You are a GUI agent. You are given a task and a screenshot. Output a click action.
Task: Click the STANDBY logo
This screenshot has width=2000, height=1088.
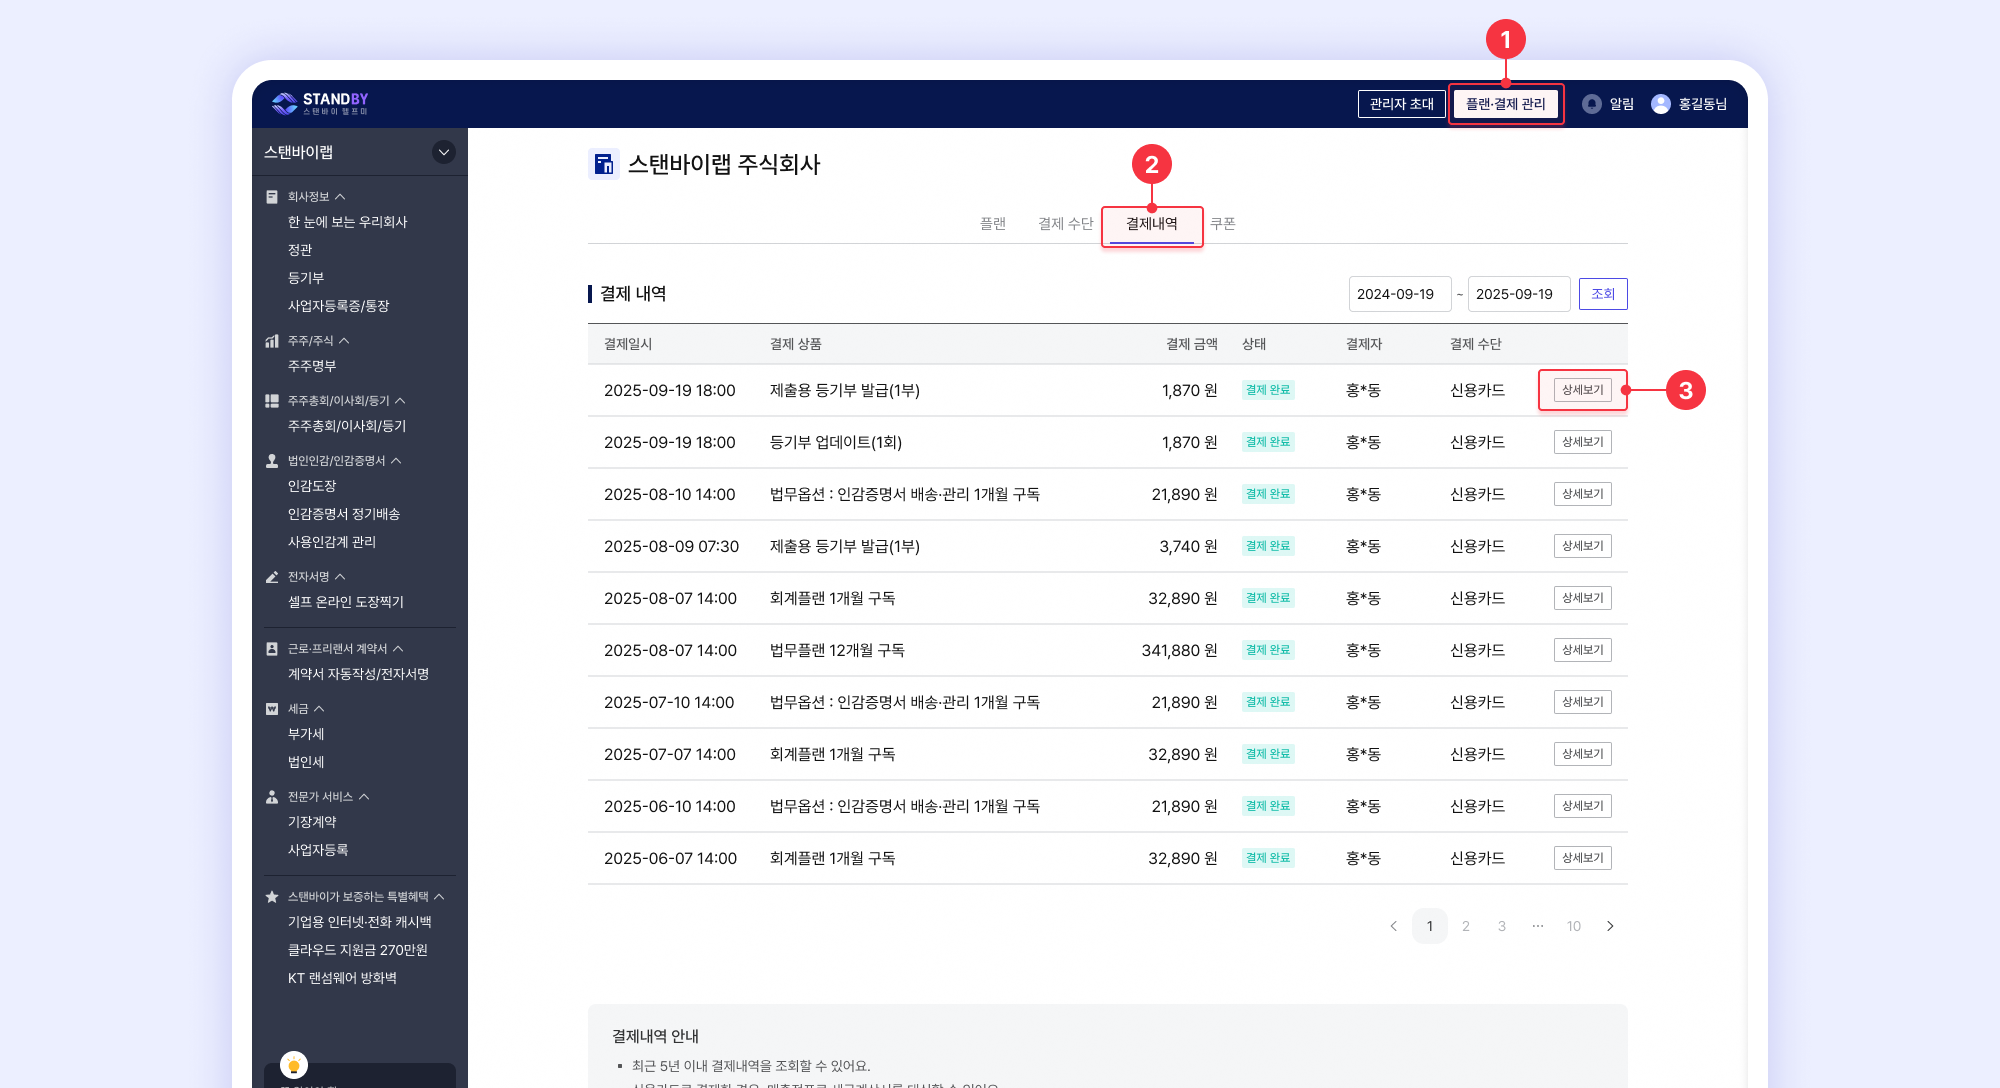[x=320, y=103]
